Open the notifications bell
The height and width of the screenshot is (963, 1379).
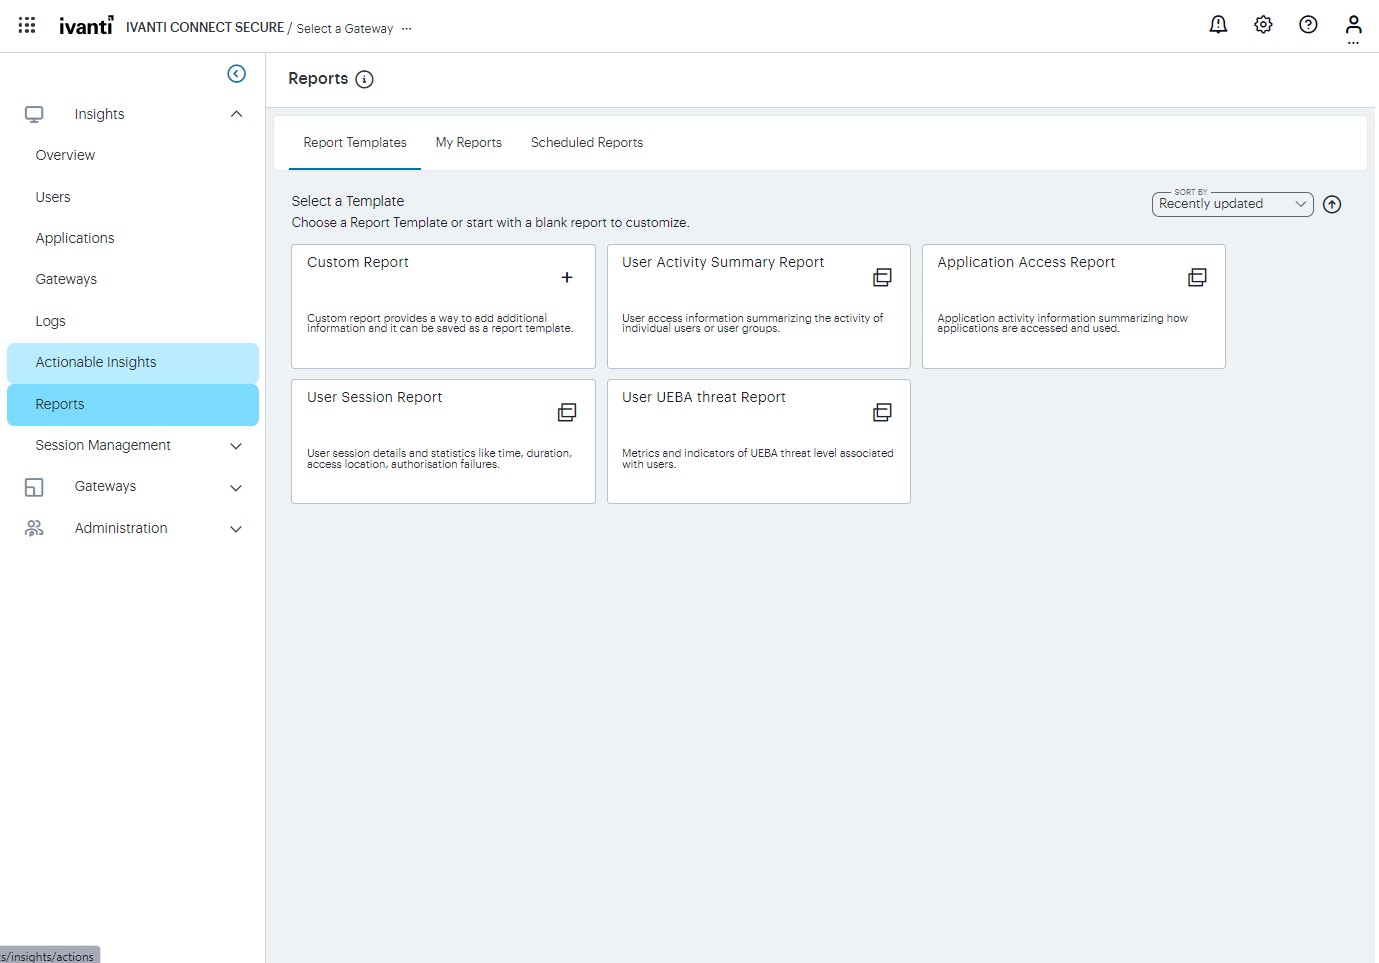(x=1218, y=24)
